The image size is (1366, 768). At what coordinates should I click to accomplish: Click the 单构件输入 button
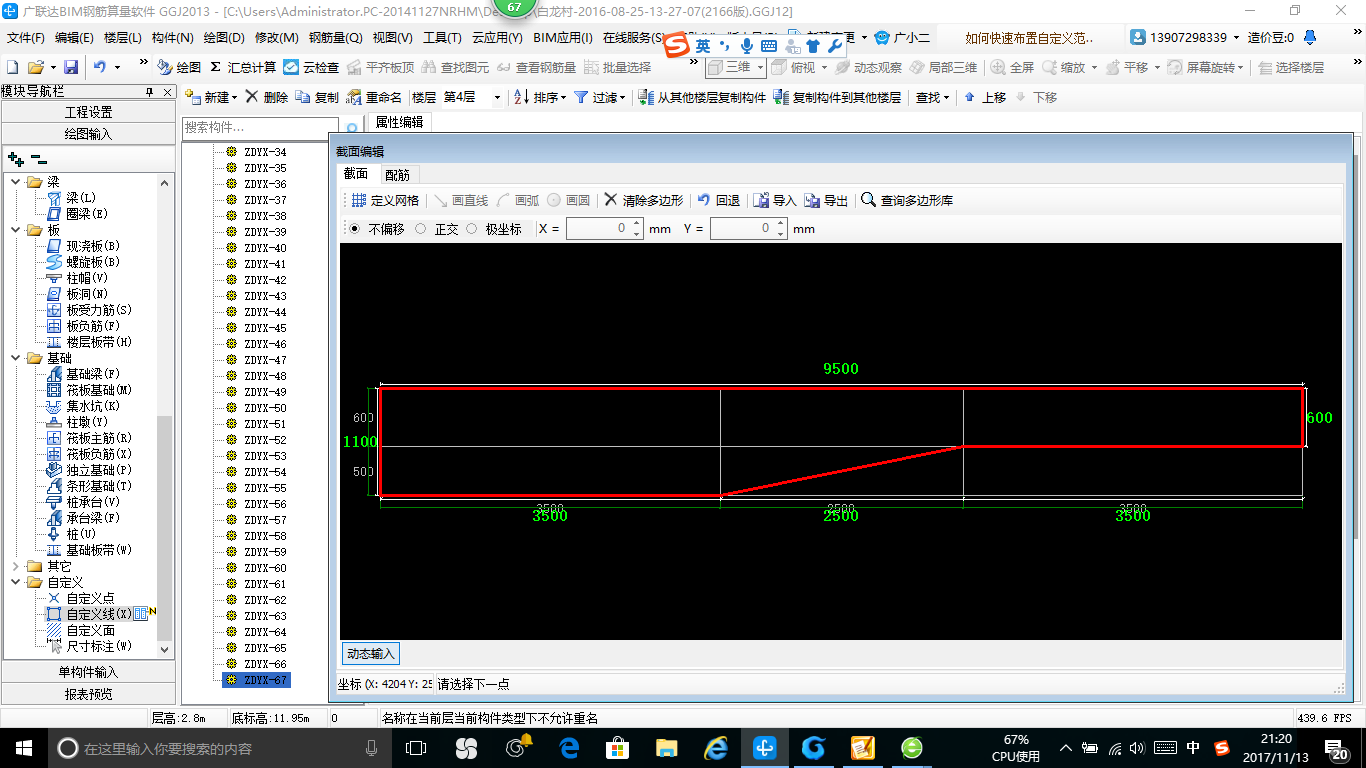(x=88, y=672)
